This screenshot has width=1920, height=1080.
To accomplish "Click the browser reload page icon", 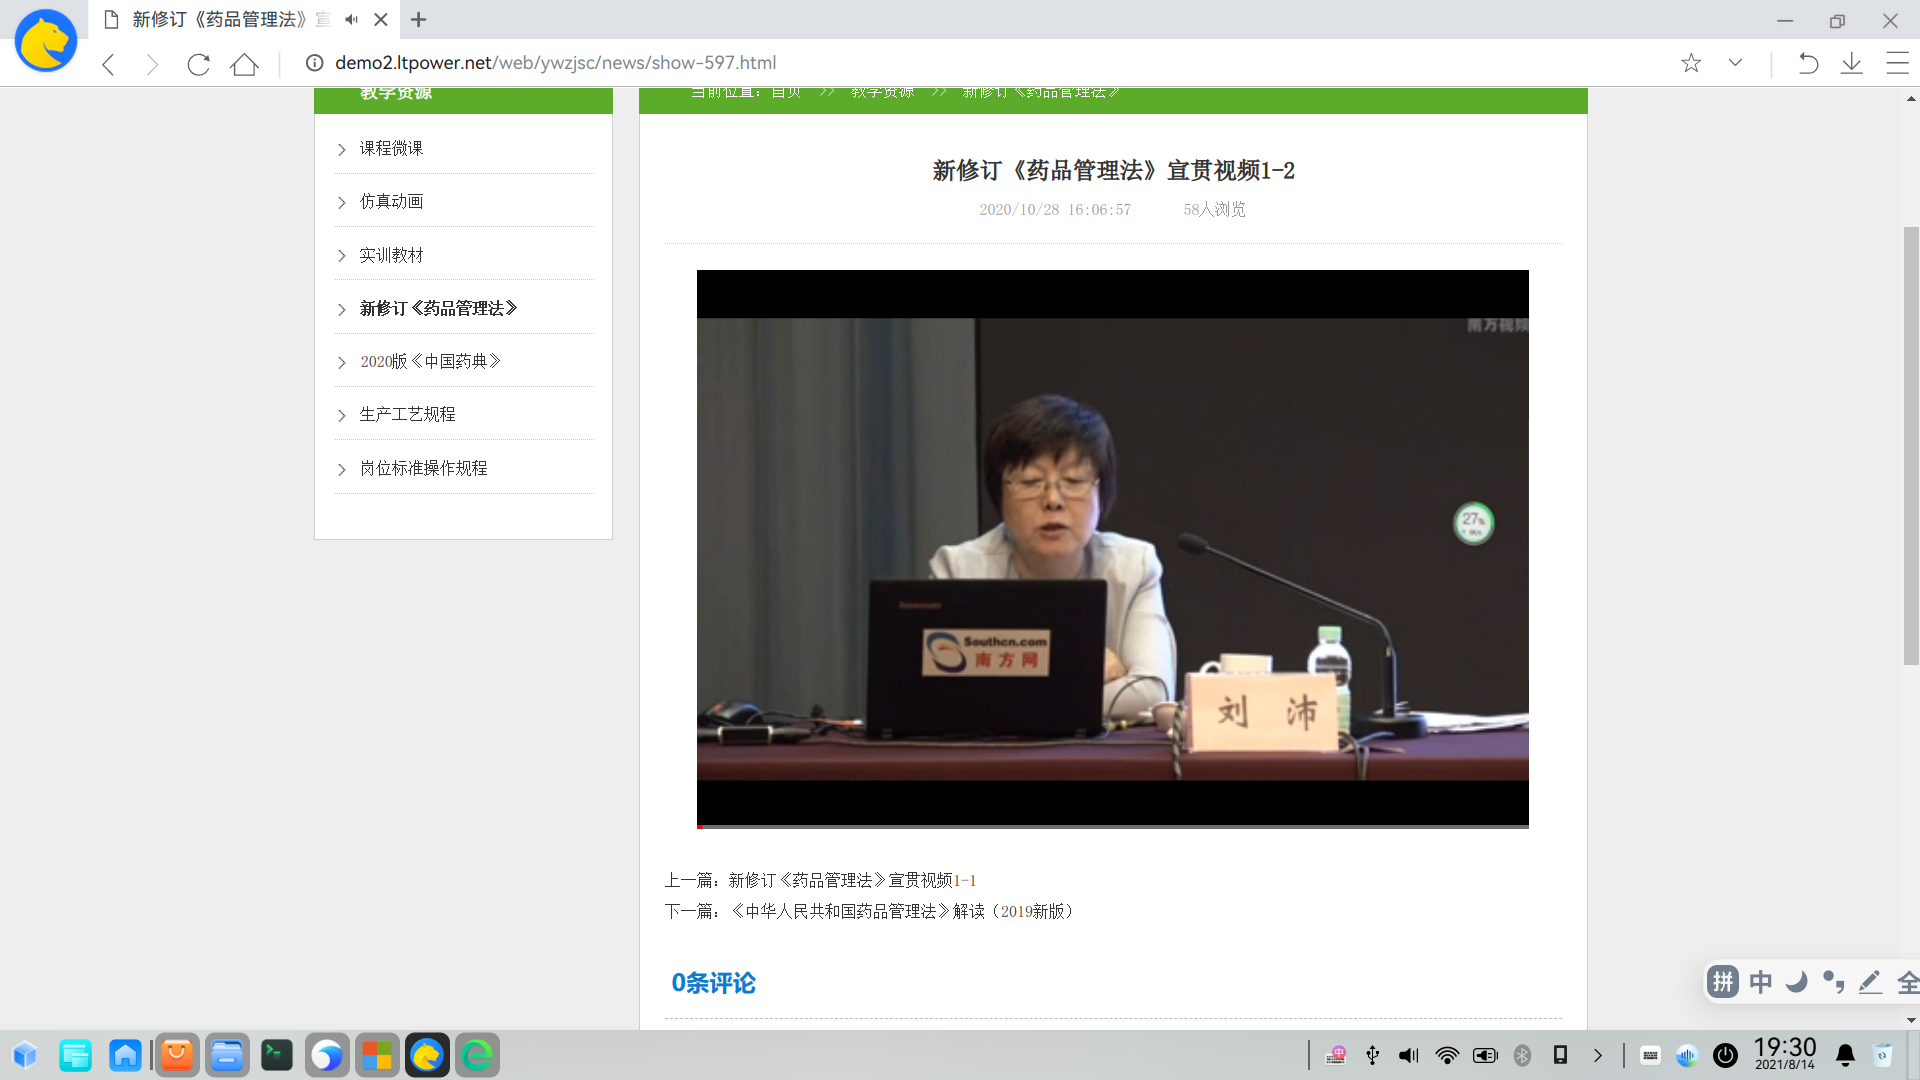I will pos(198,64).
